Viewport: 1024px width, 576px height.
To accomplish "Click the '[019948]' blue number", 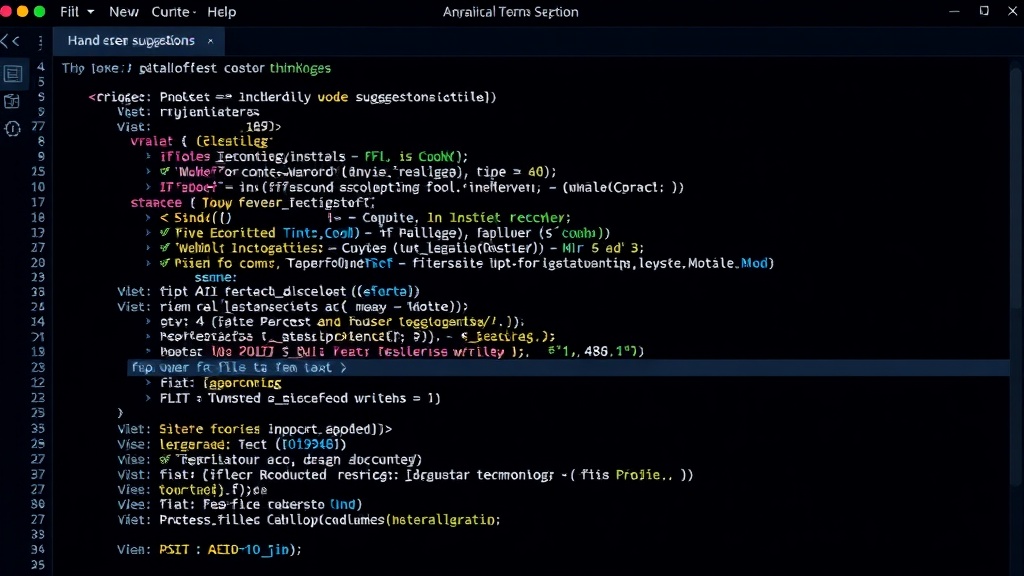I will click(x=310, y=444).
